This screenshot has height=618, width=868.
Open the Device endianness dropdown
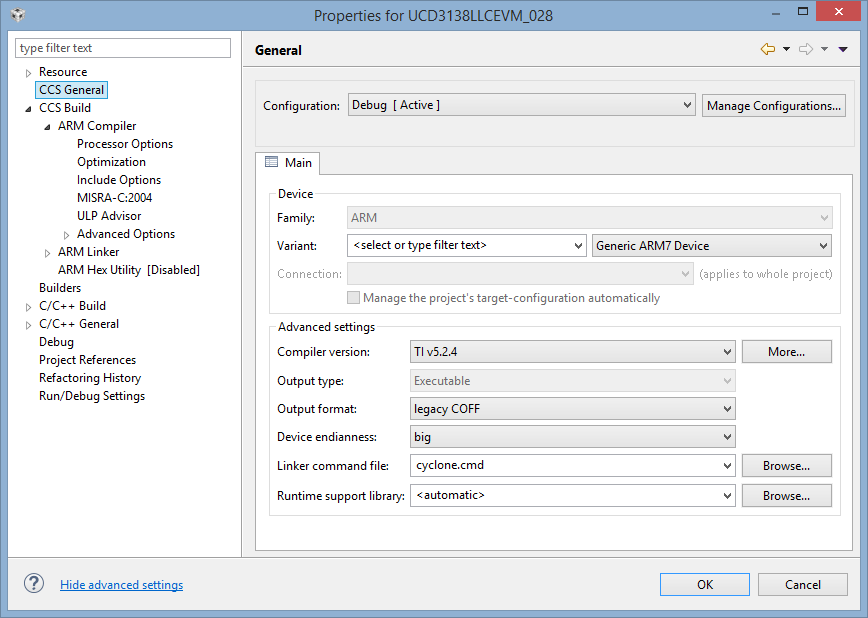click(572, 437)
